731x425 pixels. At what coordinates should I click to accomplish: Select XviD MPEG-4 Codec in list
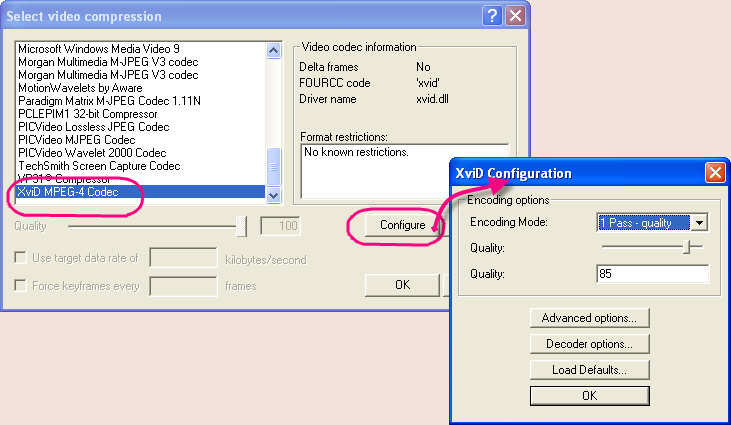[140, 192]
